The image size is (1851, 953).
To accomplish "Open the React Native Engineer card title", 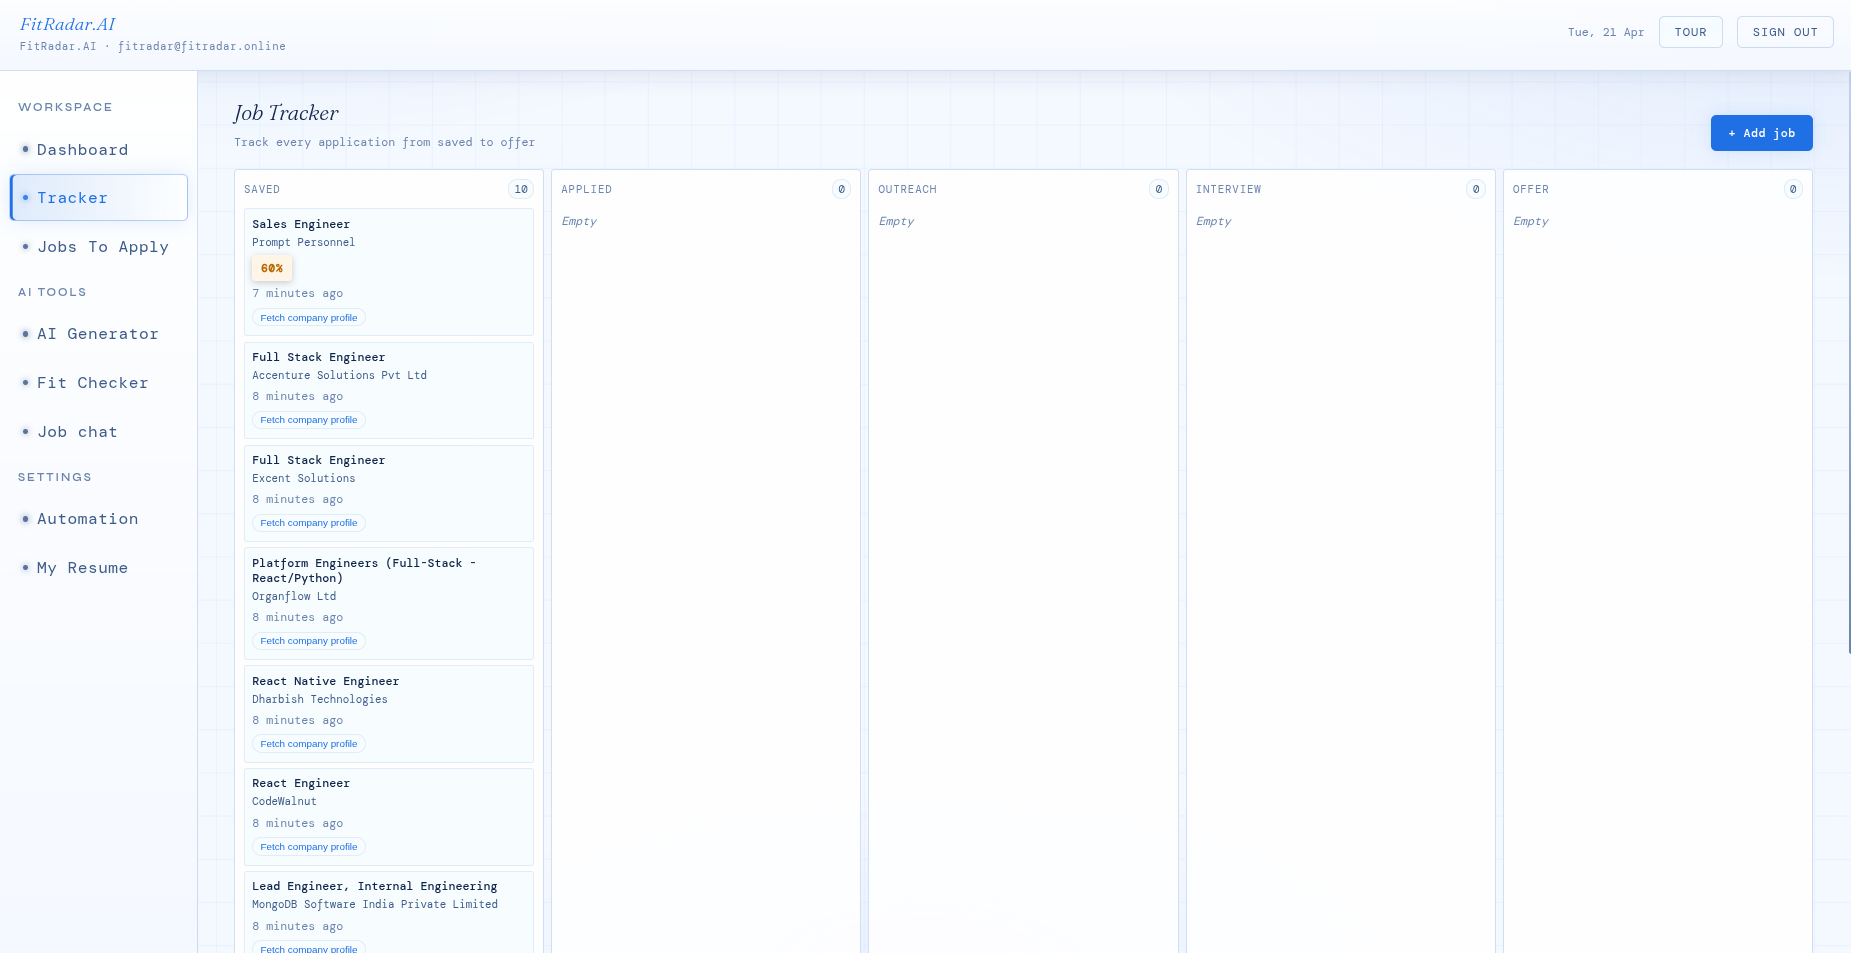I will click(325, 681).
